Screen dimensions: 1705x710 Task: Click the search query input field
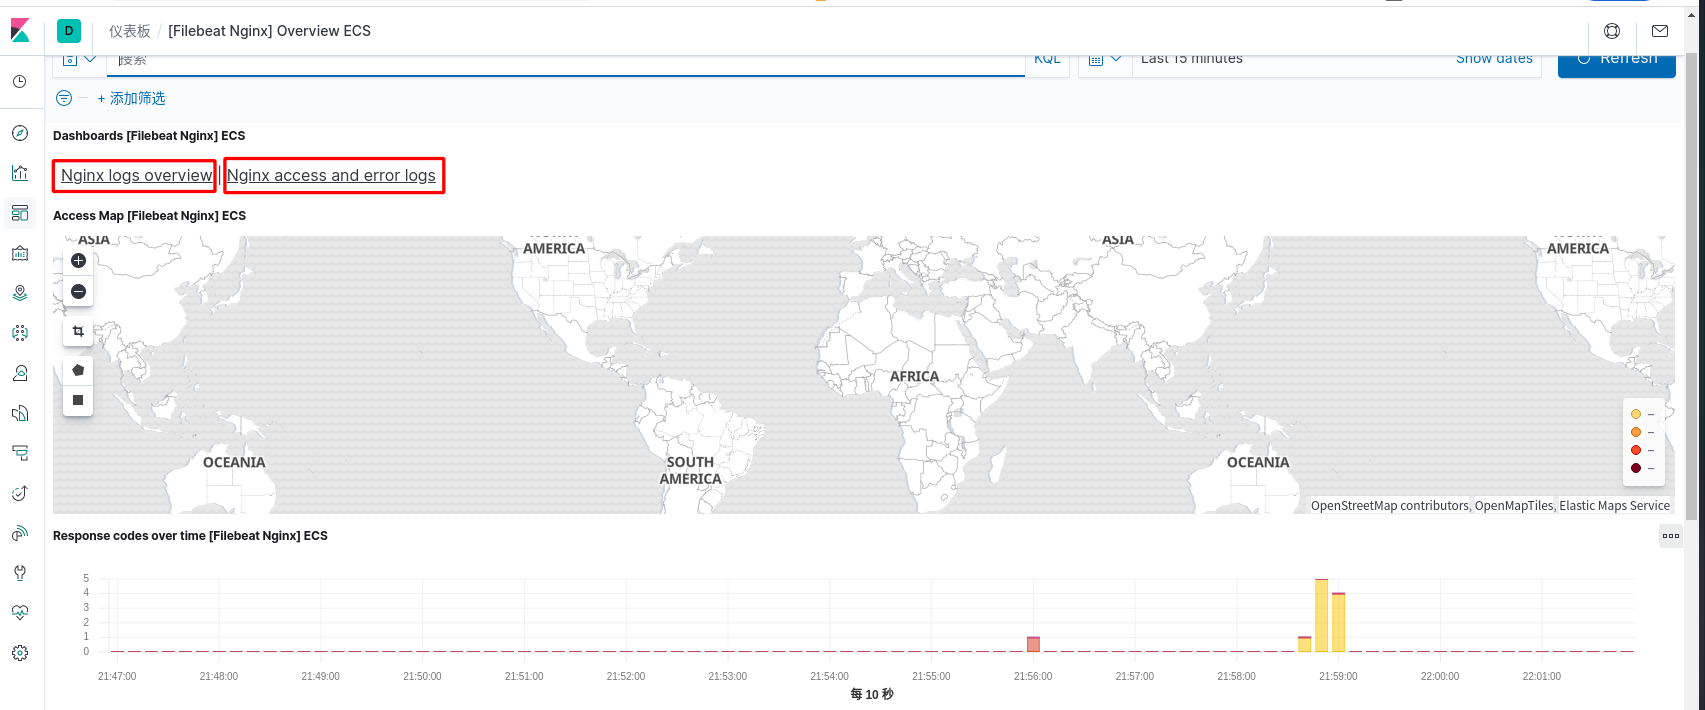[x=566, y=61]
